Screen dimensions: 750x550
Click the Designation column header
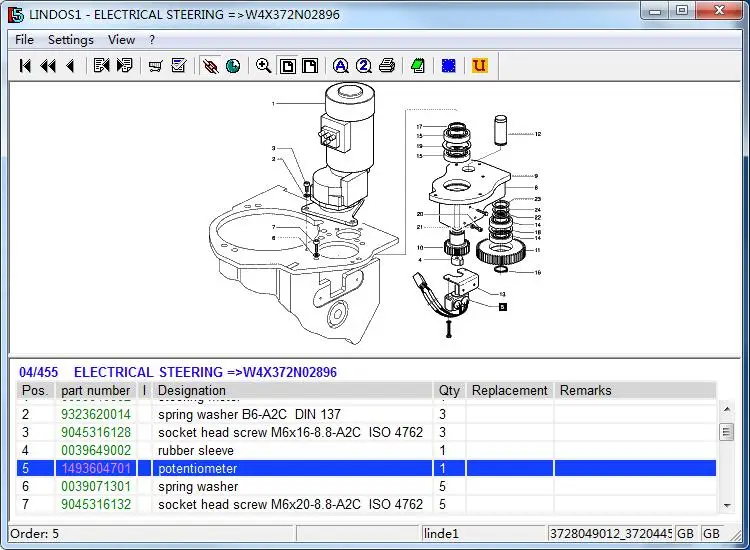point(292,390)
